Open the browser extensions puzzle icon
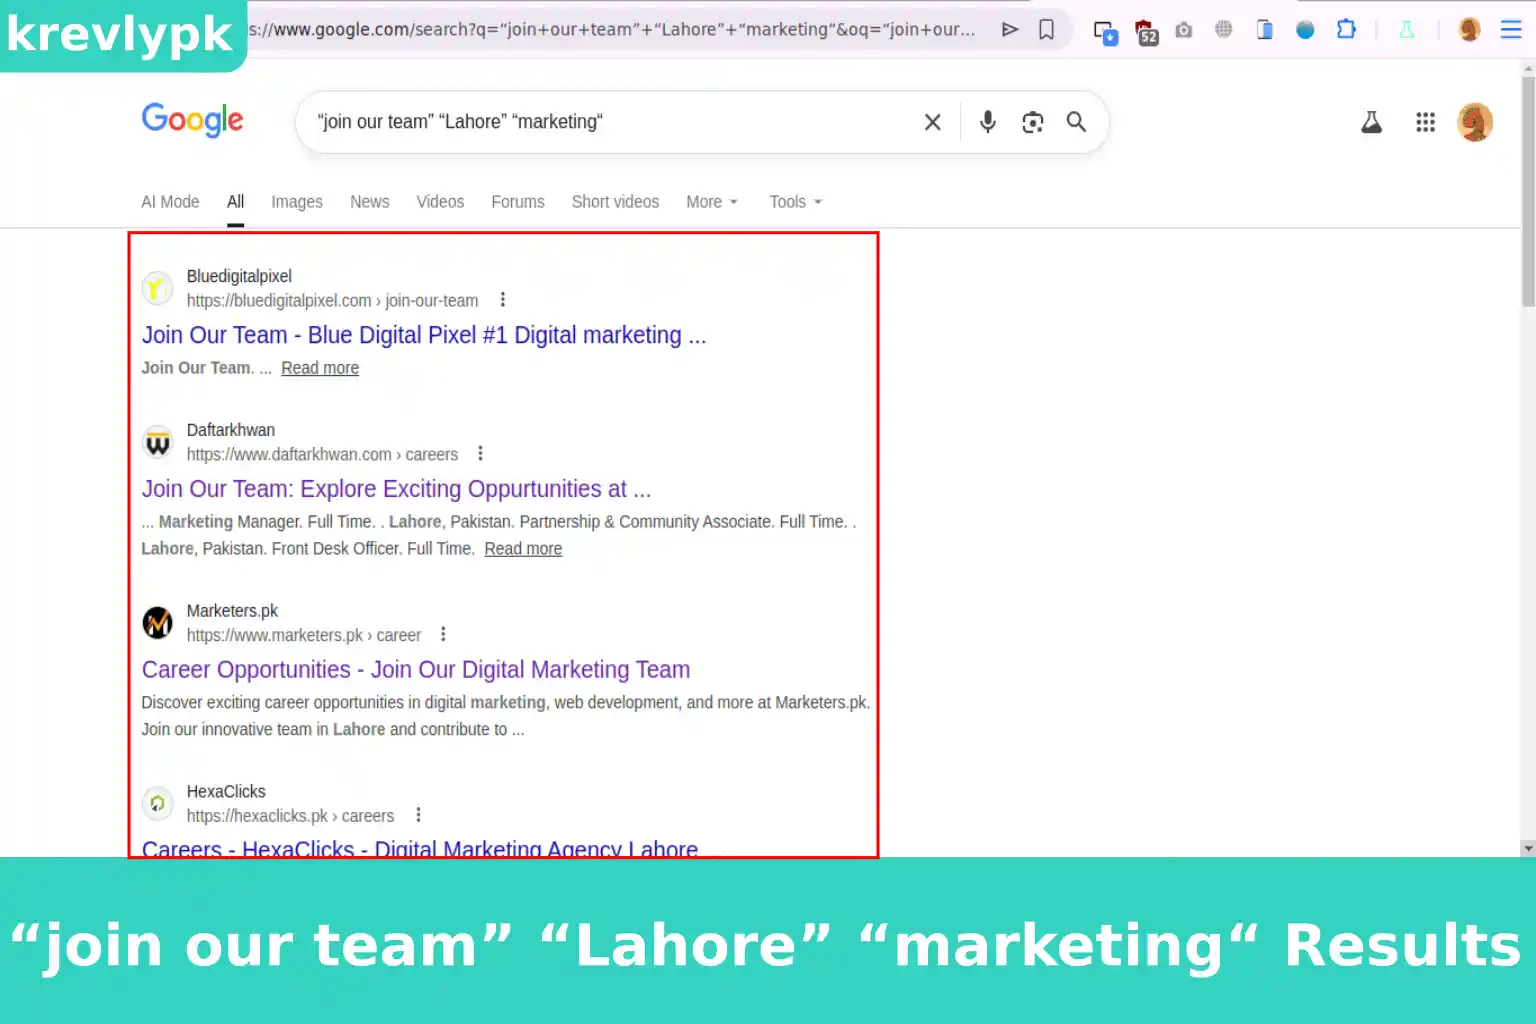Image resolution: width=1536 pixels, height=1024 pixels. click(x=1346, y=30)
